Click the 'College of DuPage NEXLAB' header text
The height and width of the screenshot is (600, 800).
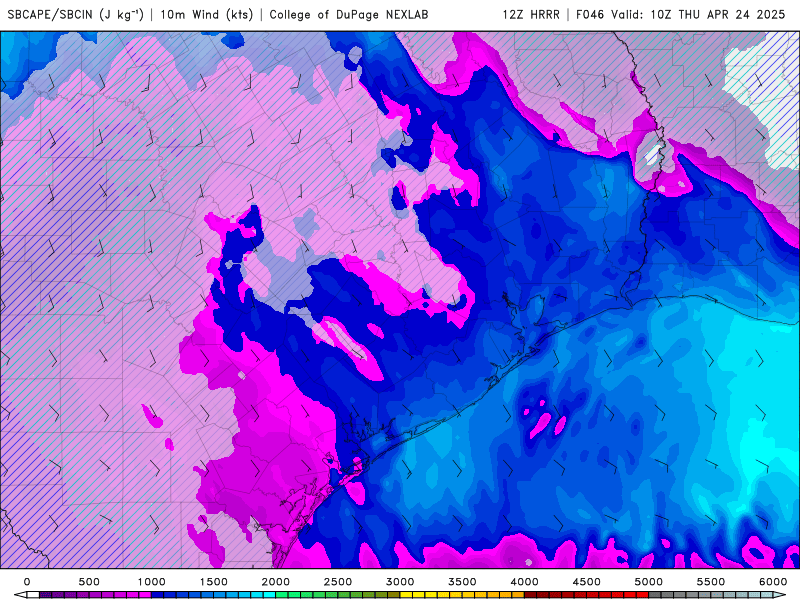point(348,15)
